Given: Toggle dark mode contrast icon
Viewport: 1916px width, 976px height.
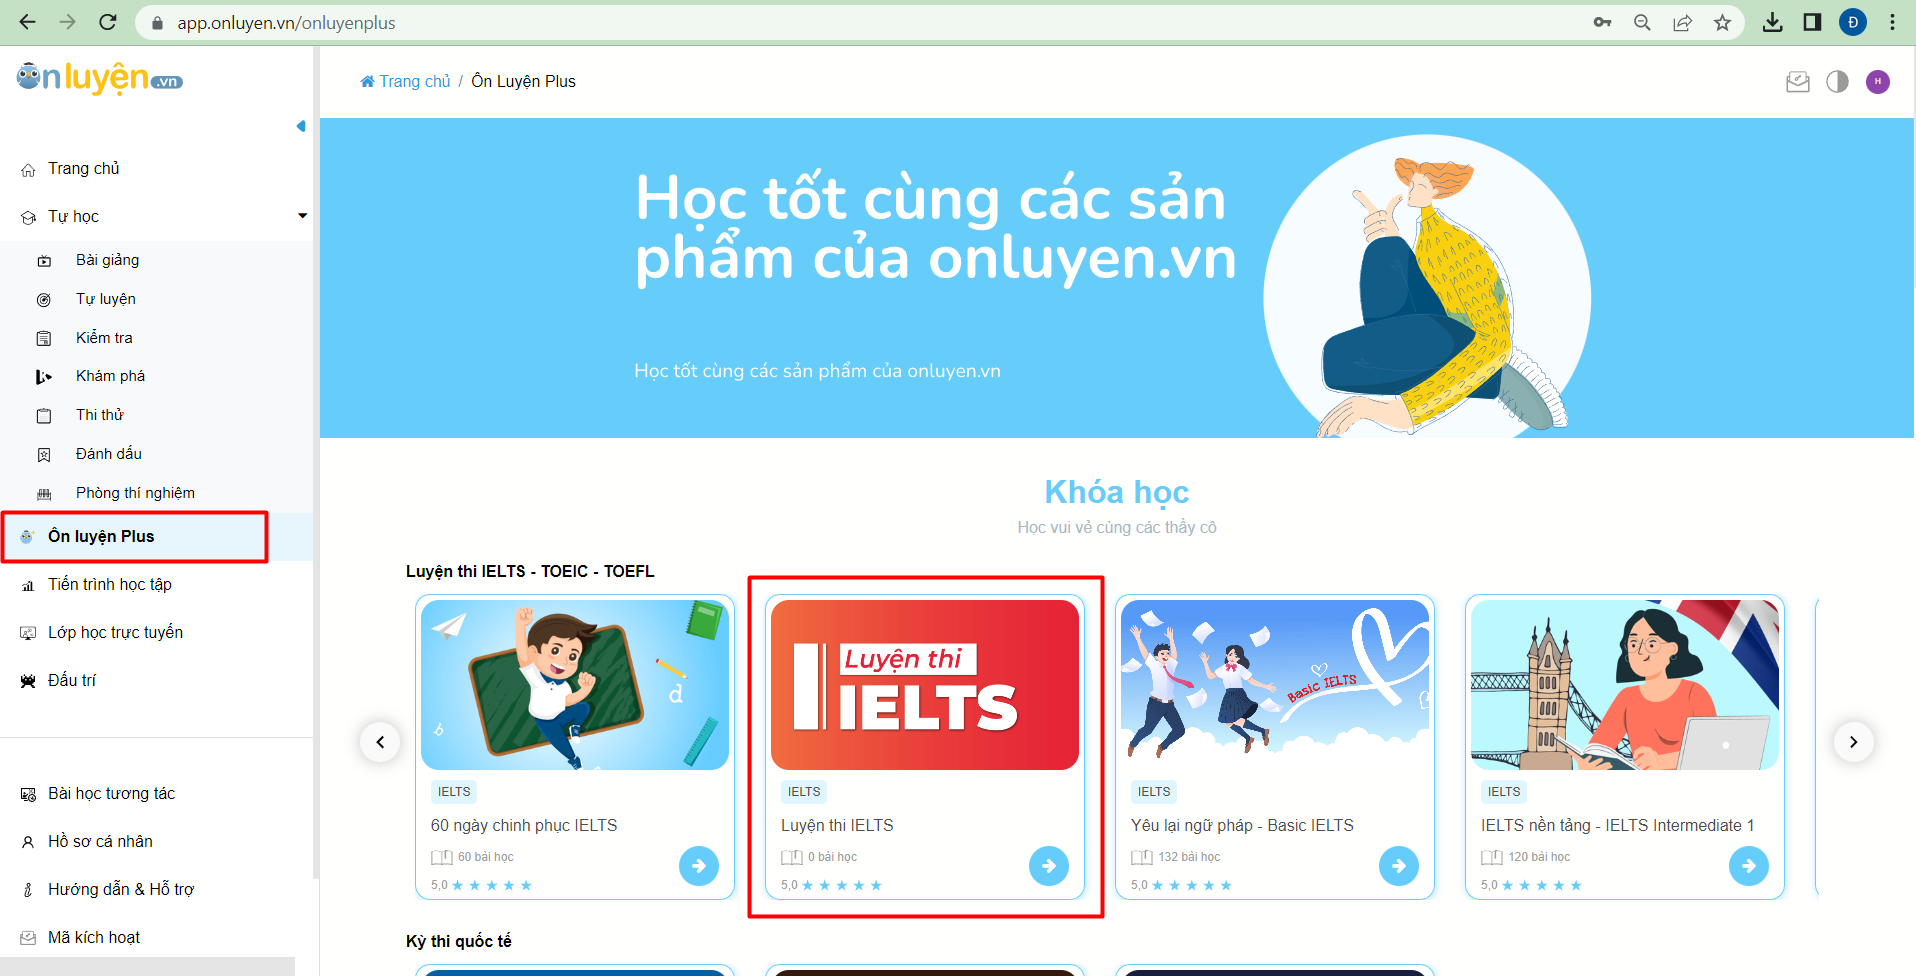Looking at the screenshot, I should point(1838,82).
